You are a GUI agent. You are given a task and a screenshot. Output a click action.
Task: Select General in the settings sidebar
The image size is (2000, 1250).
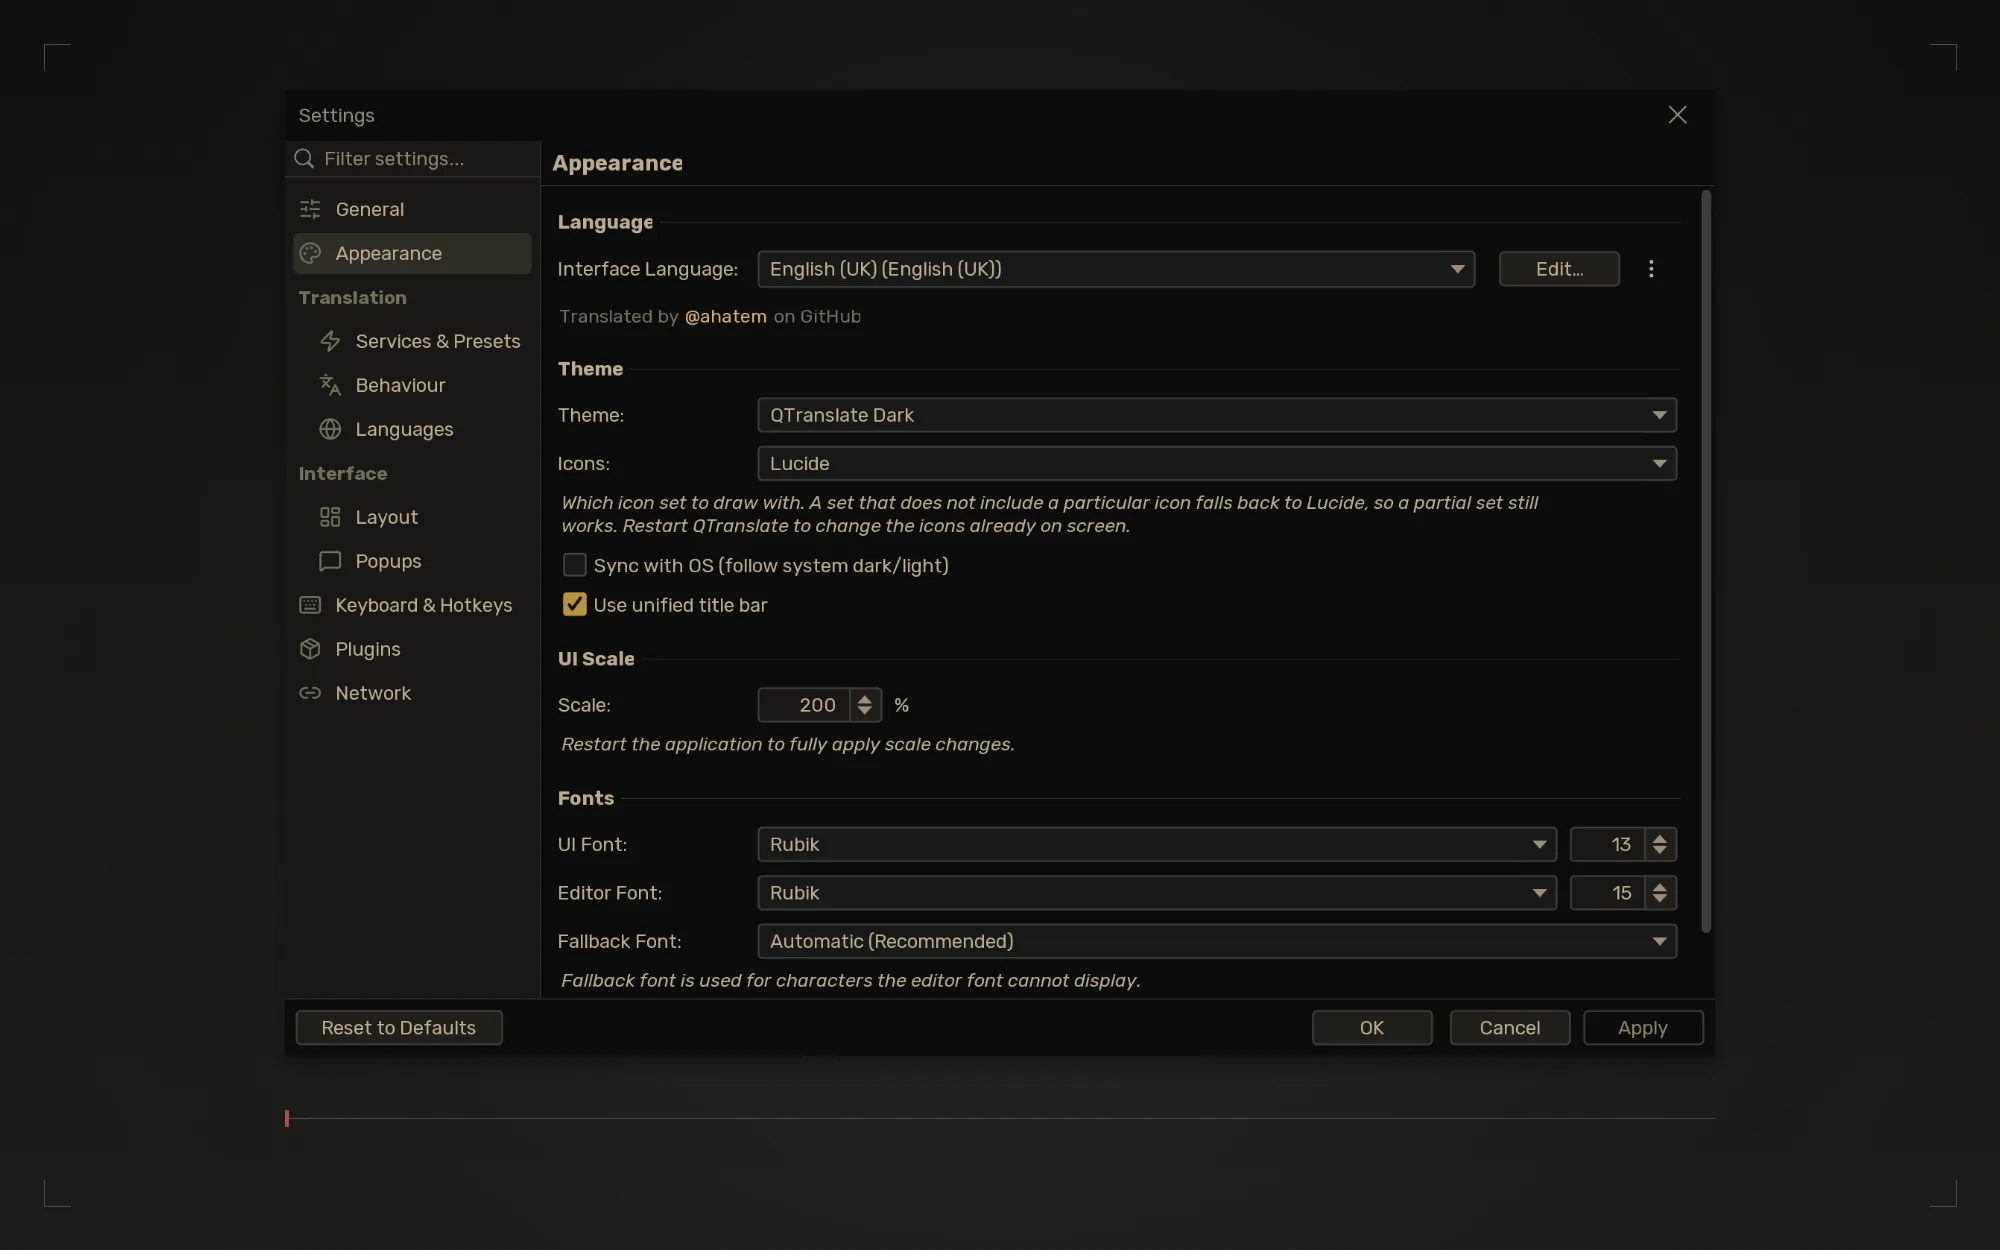pos(412,209)
